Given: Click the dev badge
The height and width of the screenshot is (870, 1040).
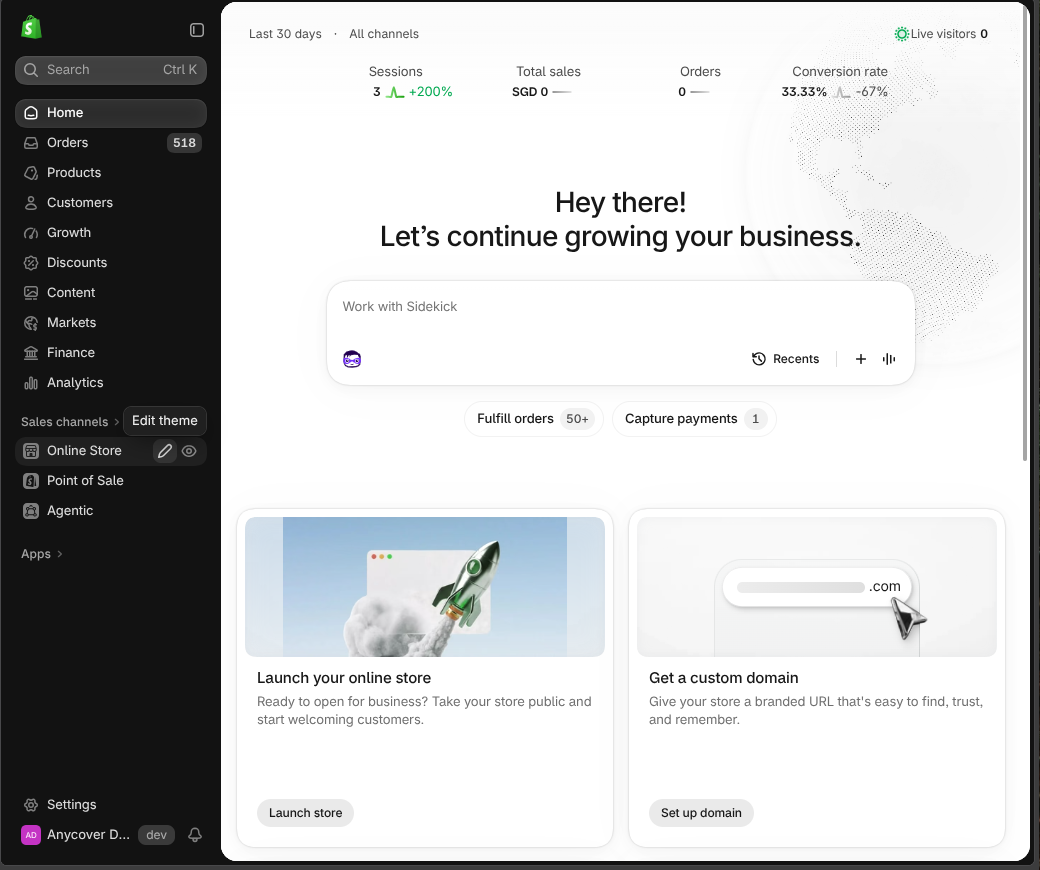Looking at the screenshot, I should [x=156, y=835].
